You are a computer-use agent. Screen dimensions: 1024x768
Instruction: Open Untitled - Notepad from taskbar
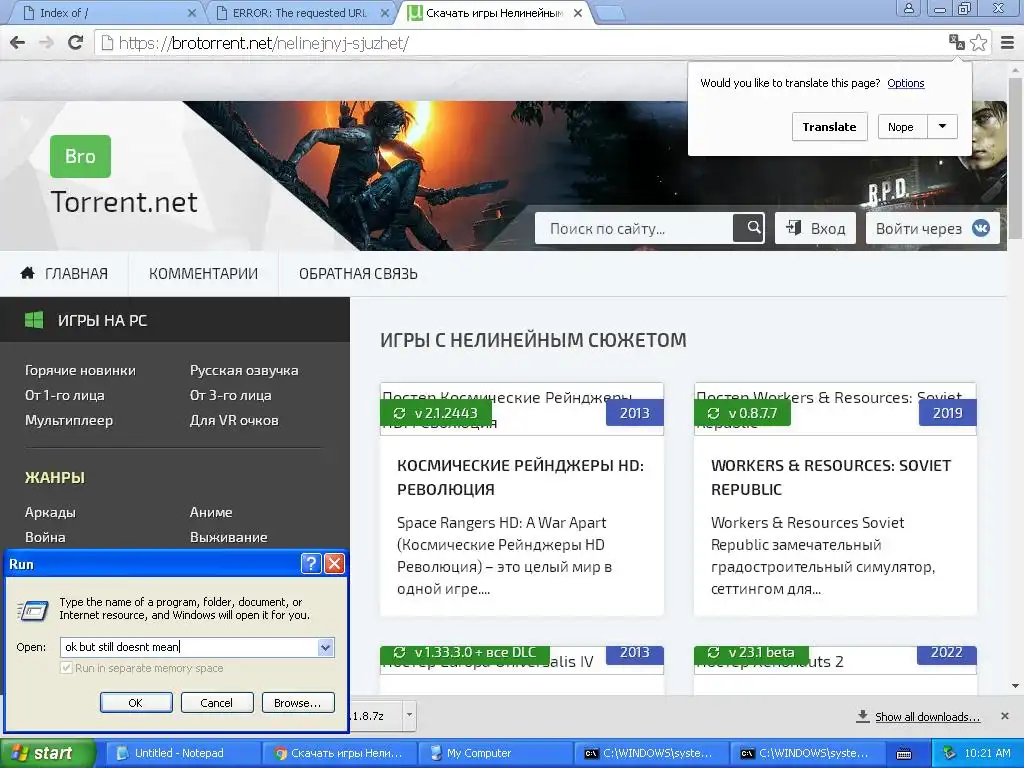coord(181,753)
